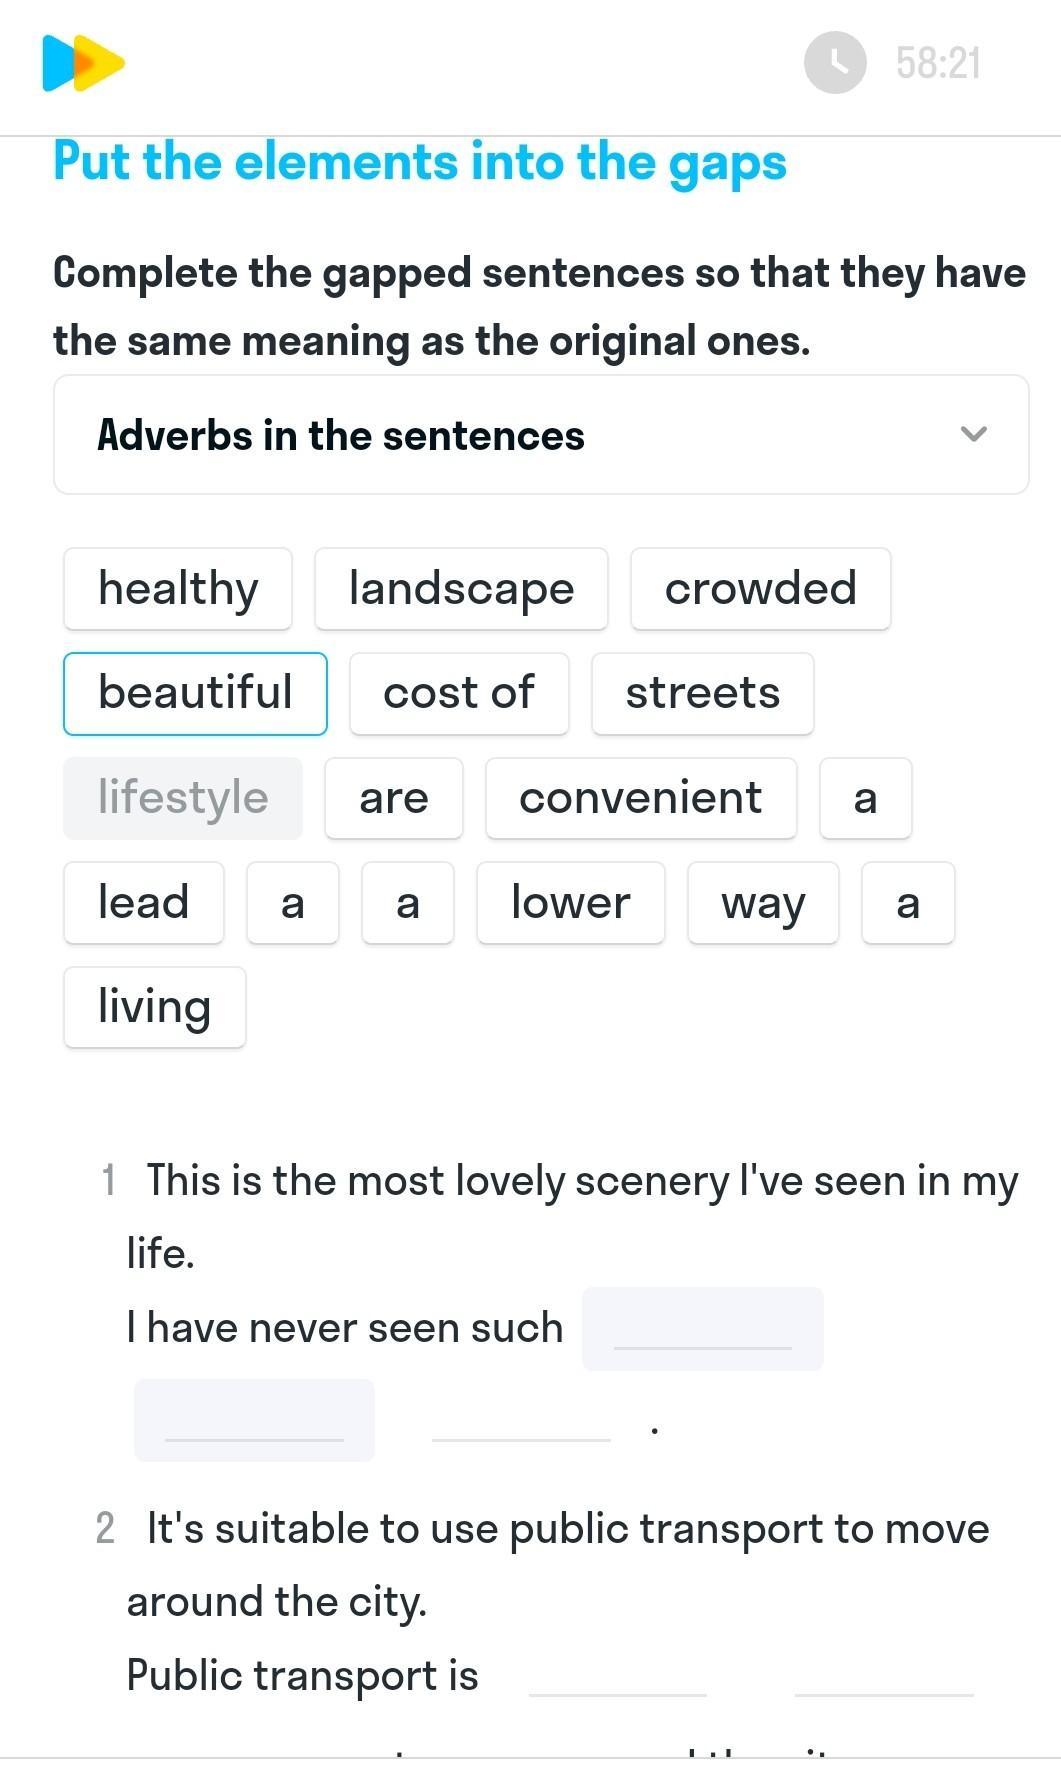This screenshot has width=1061, height=1780.
Task: Select the 'way' word chip
Action: click(x=763, y=903)
